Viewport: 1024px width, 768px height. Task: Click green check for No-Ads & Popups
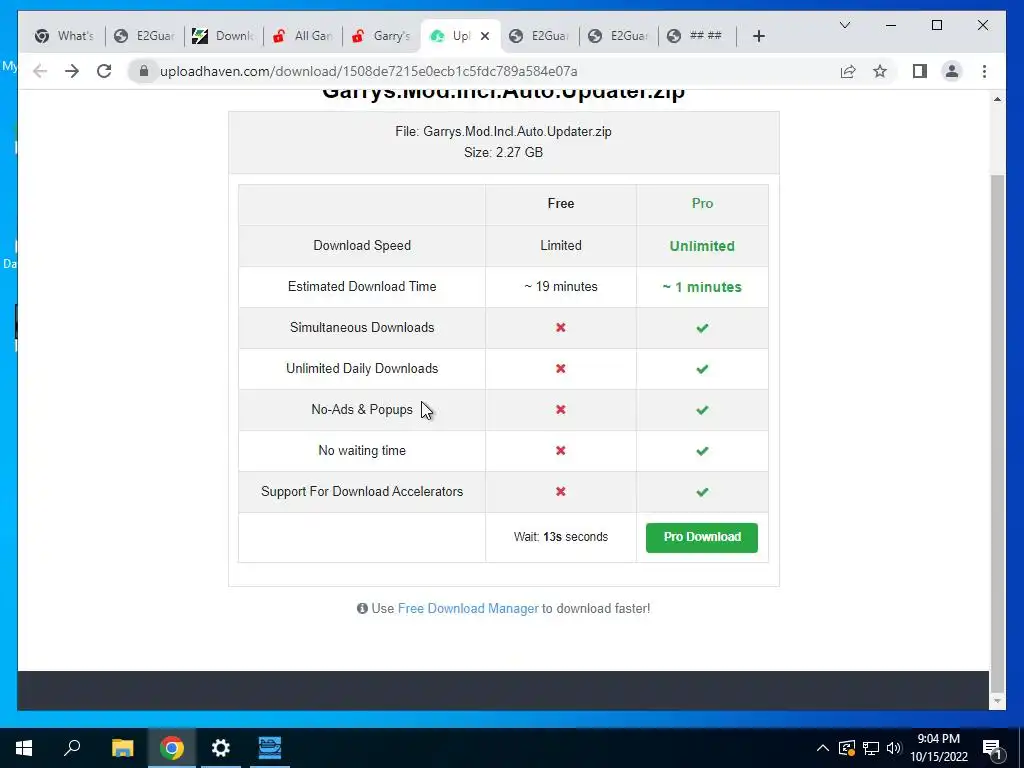702,411
